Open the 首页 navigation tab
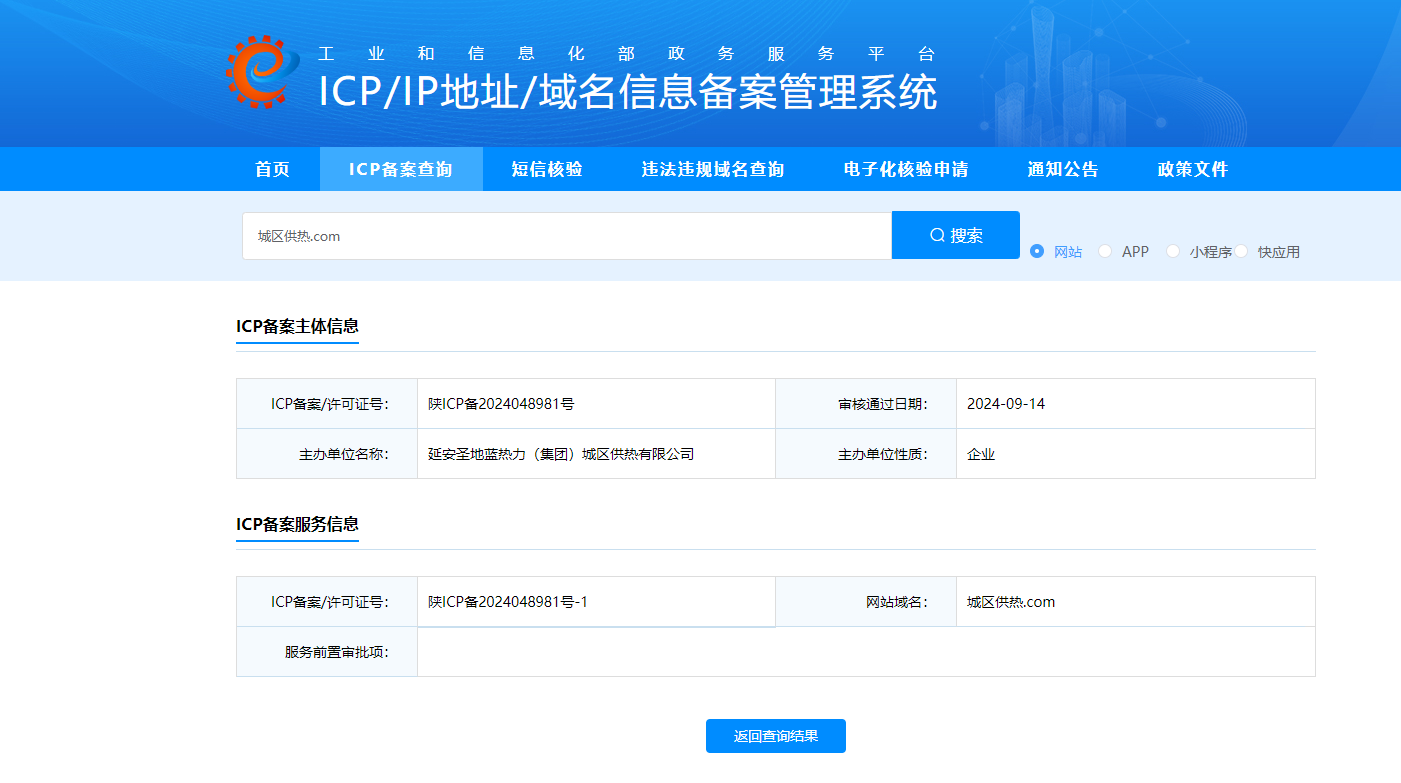1401x783 pixels. 273,169
